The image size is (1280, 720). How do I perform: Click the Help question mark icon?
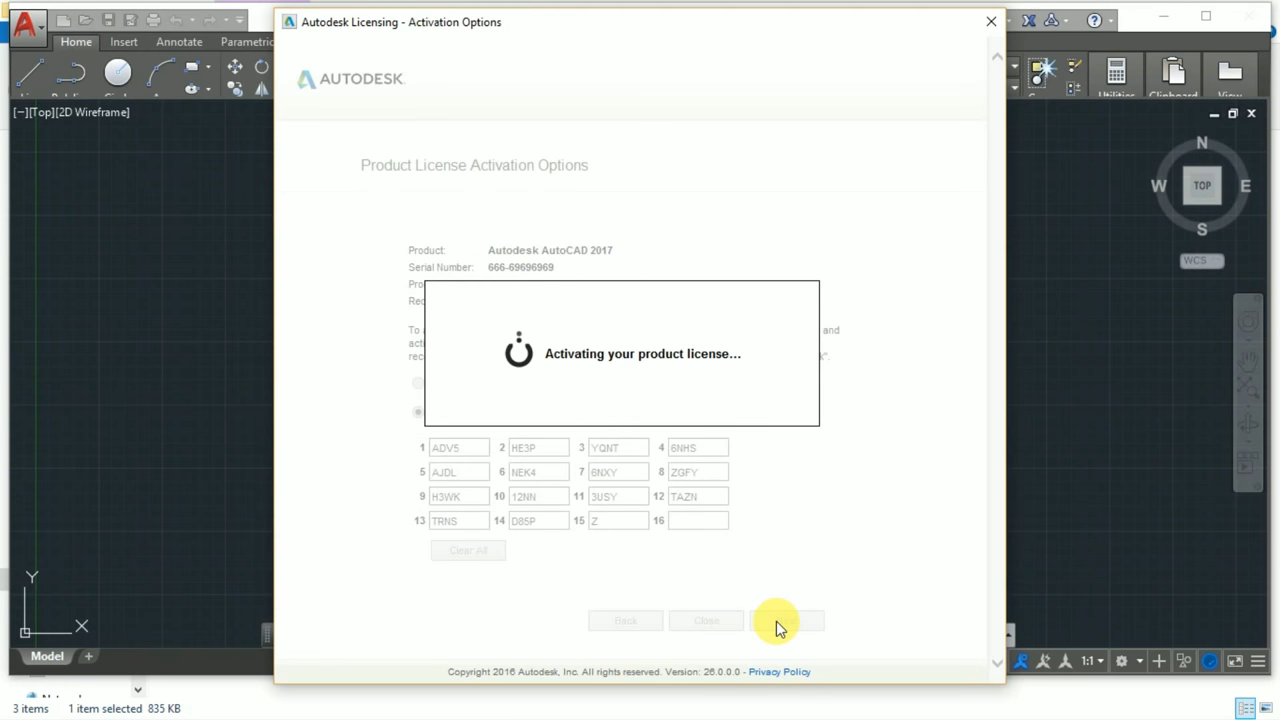1095,20
